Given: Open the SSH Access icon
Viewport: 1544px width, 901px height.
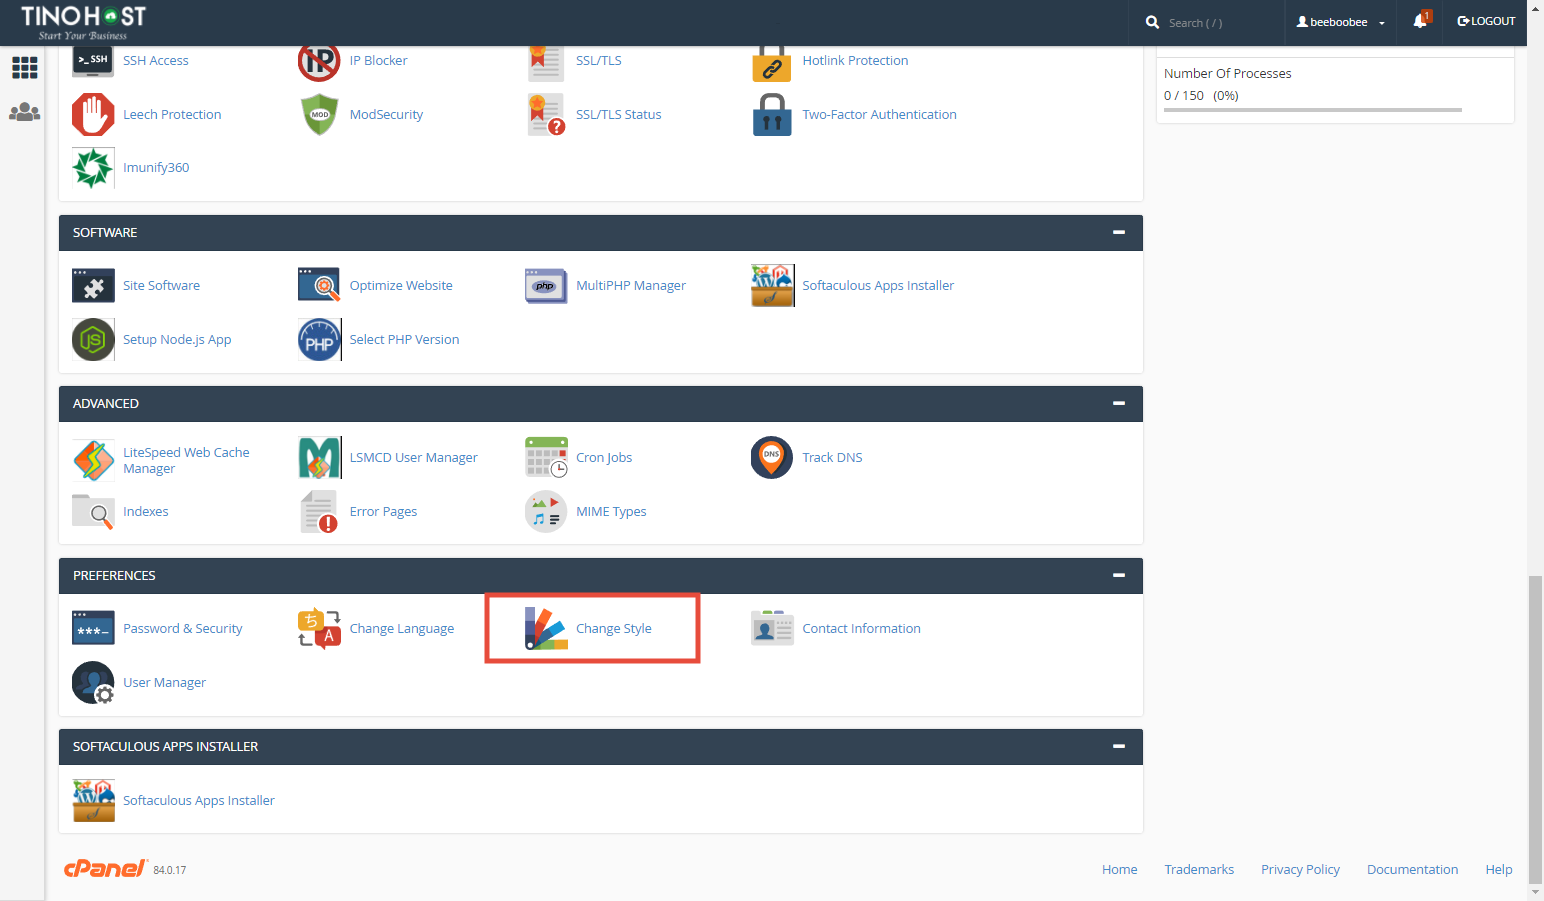Looking at the screenshot, I should 93,61.
